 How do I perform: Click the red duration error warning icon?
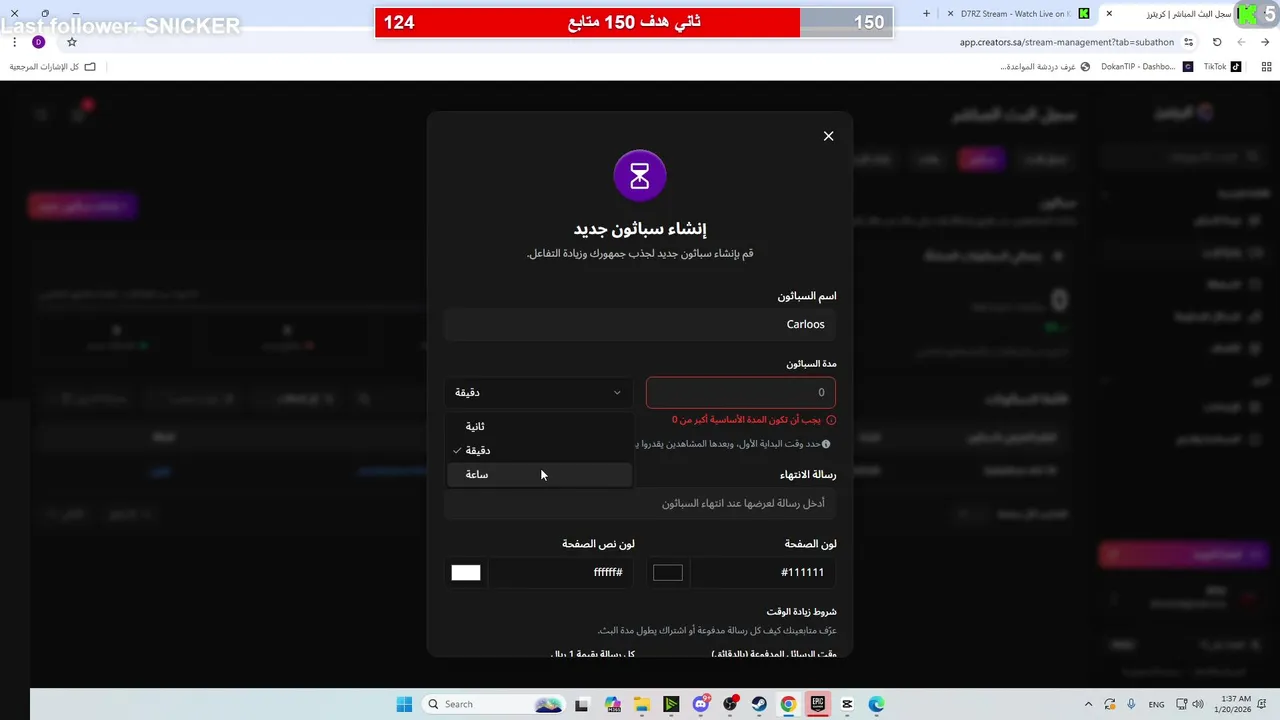pyautogui.click(x=830, y=420)
